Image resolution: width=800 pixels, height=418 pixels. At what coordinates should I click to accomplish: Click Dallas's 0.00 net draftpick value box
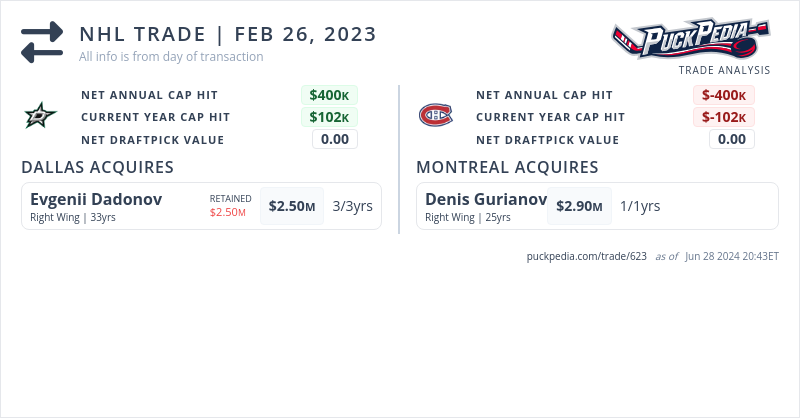point(335,139)
